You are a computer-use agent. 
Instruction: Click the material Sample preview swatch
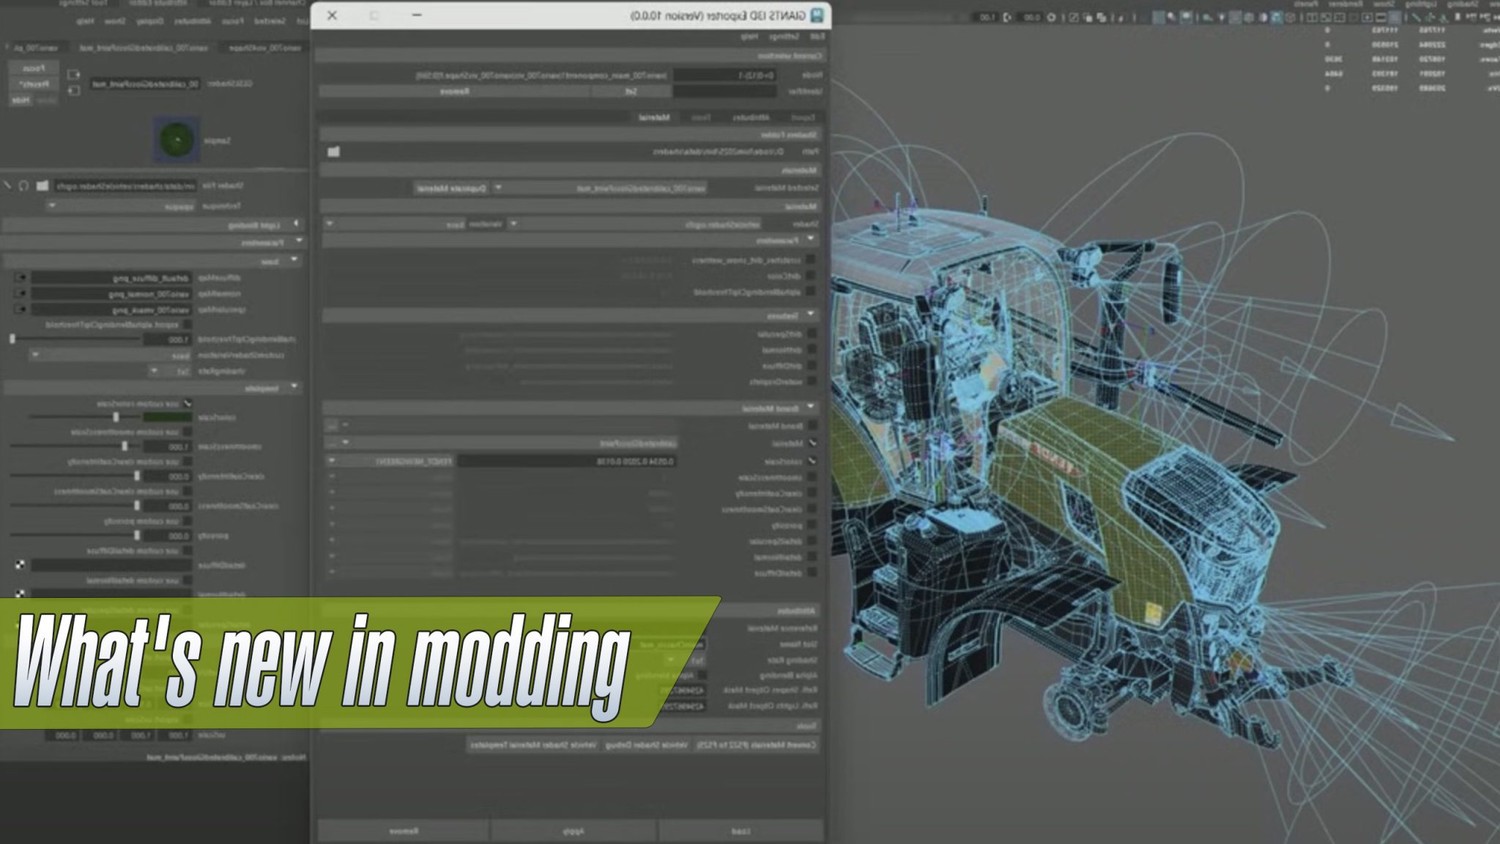[177, 140]
